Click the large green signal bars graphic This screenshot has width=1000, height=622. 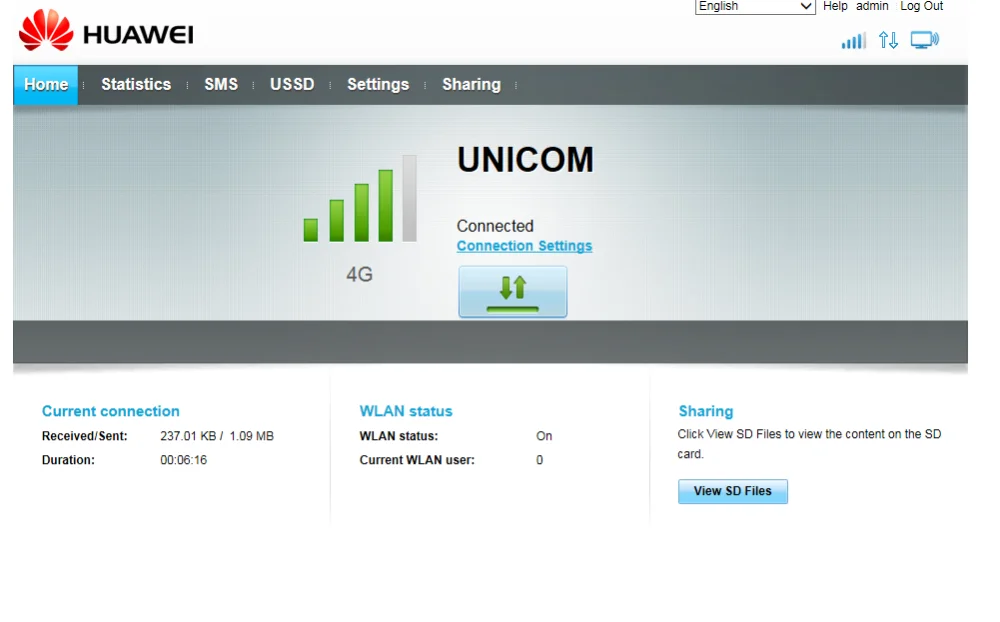click(360, 198)
